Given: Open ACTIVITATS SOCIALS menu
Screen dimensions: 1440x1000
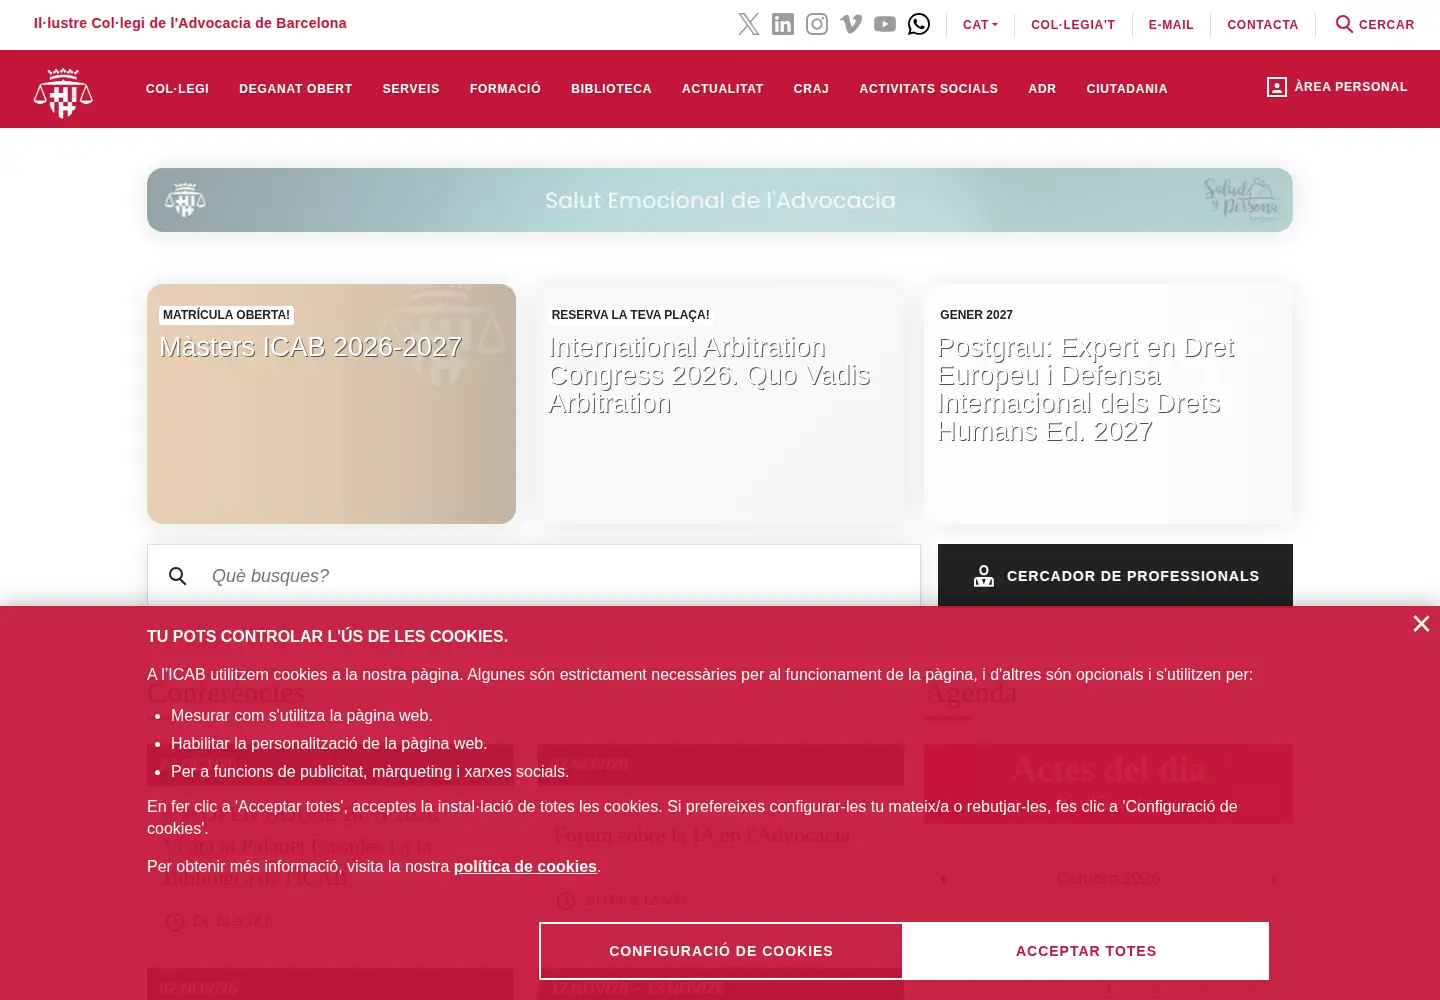Looking at the screenshot, I should 928,89.
